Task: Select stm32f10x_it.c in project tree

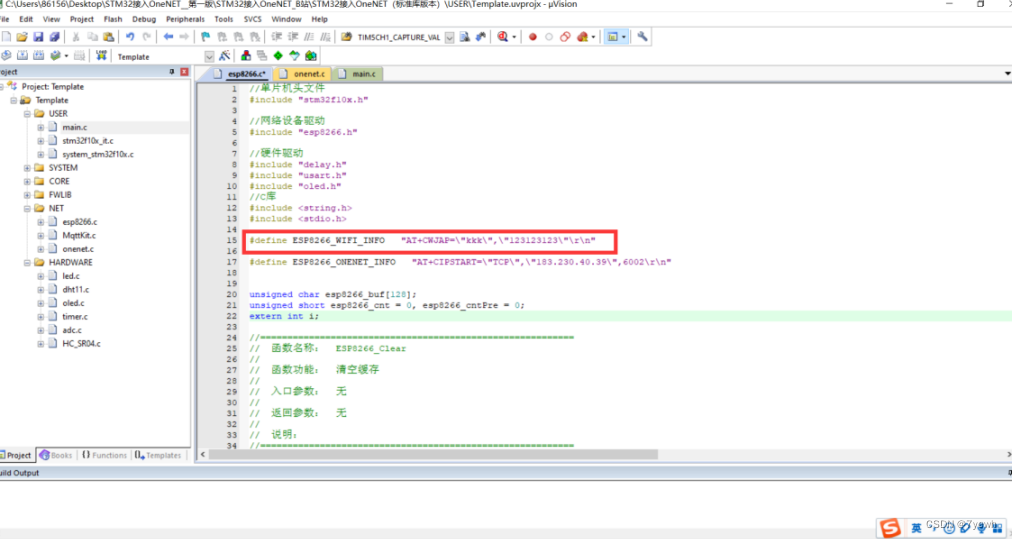Action: [88, 141]
